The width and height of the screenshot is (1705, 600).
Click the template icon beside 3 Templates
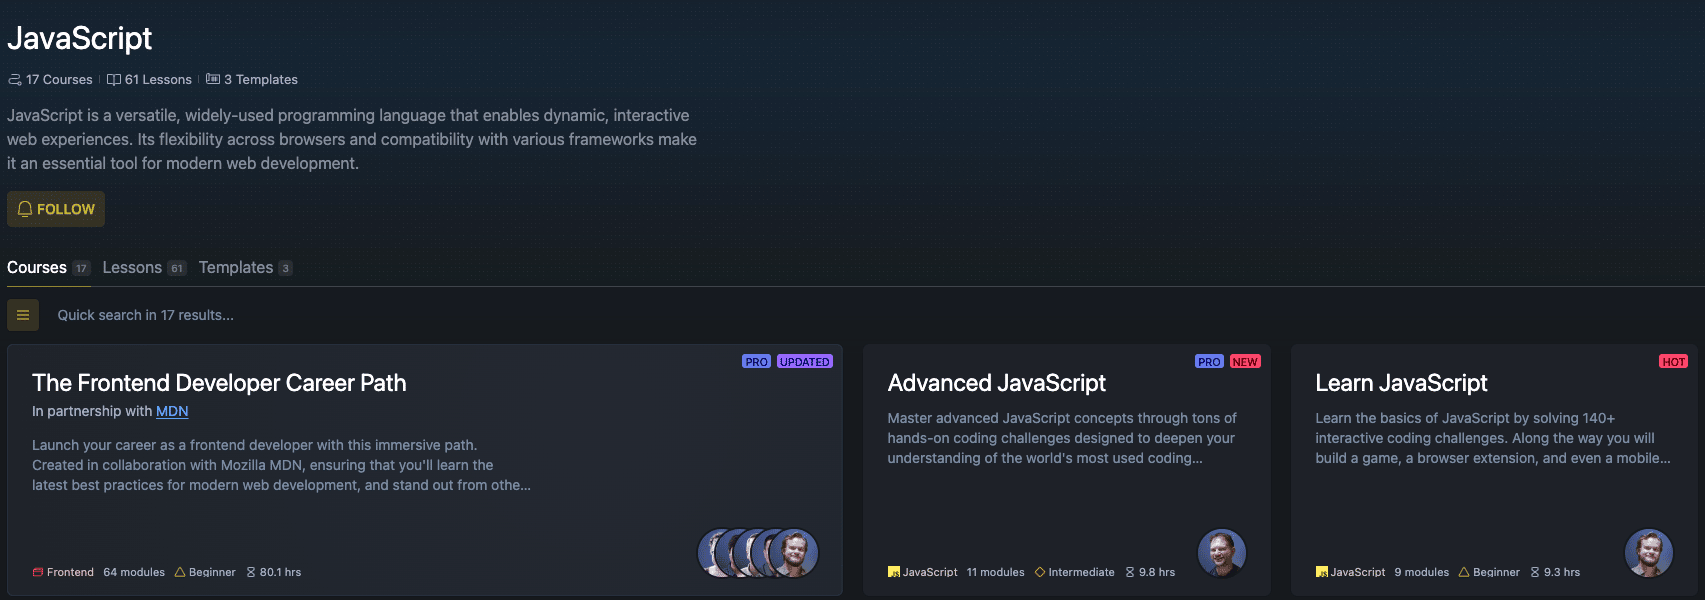[x=213, y=79]
